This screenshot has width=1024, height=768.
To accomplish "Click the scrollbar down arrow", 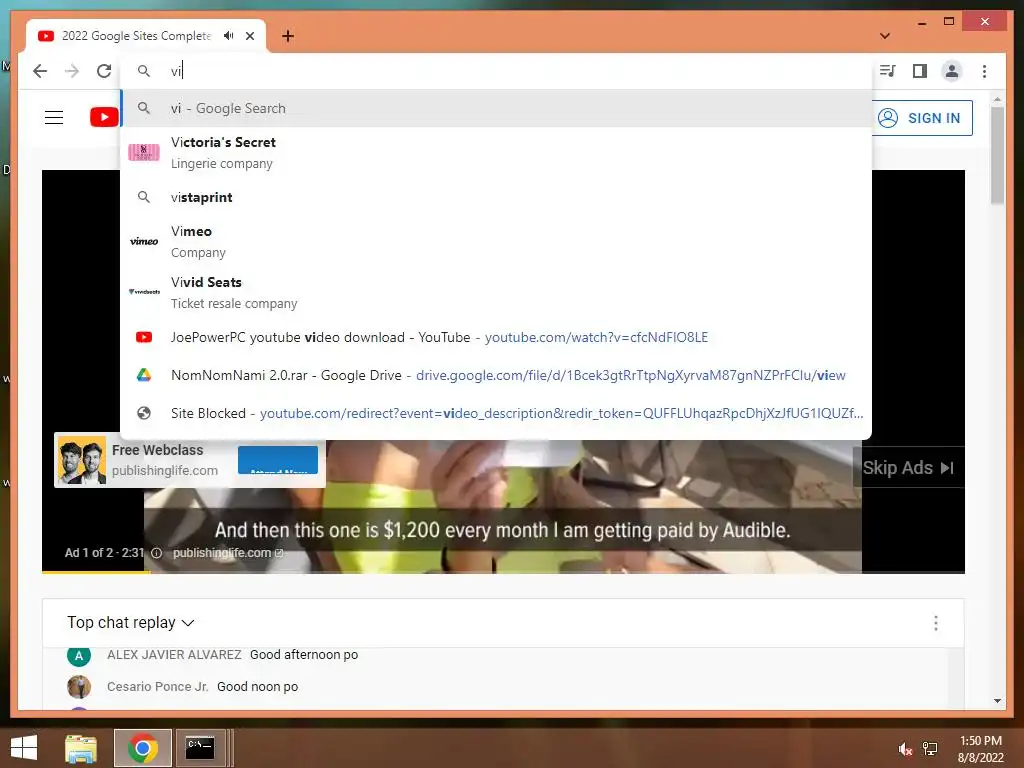I will pos(997,701).
